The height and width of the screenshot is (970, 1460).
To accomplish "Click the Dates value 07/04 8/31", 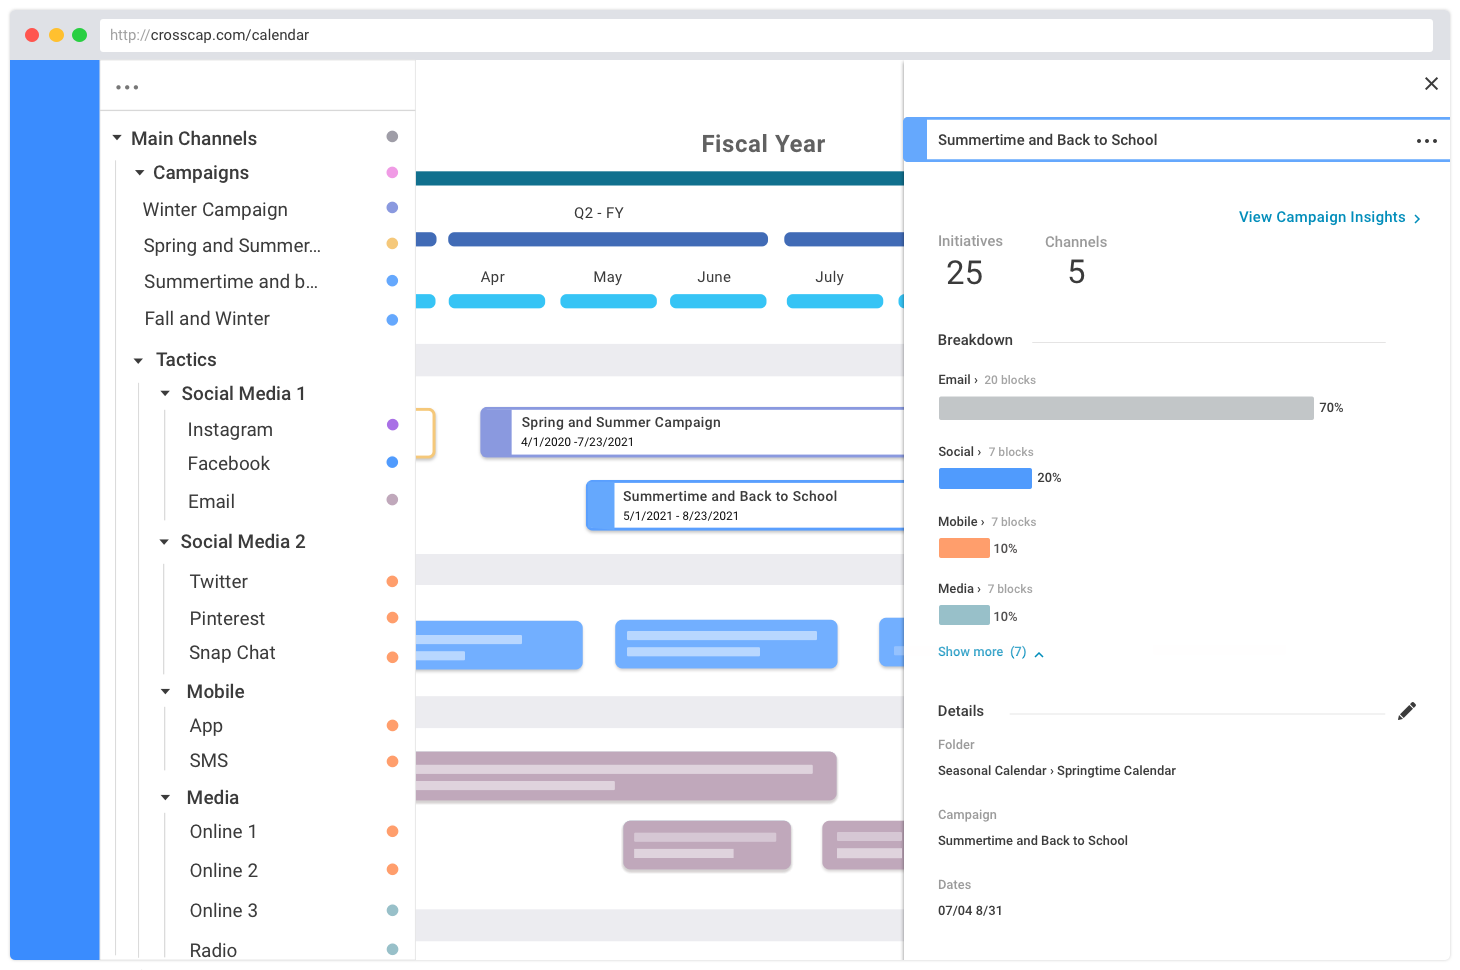I will pos(970,911).
